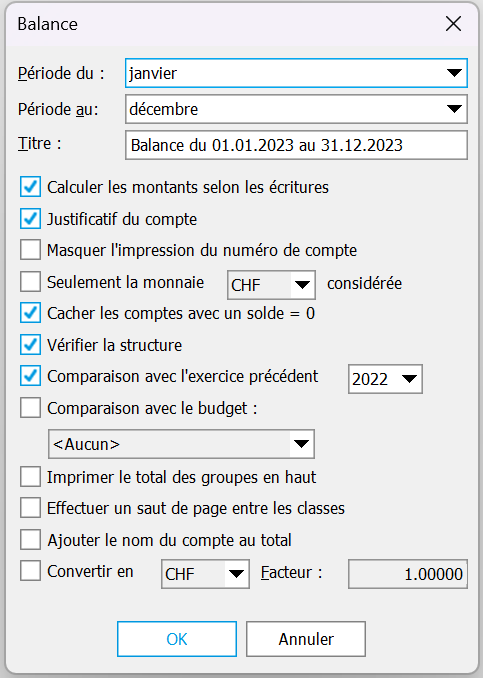Viewport: 483px width, 678px height.
Task: Tick Ajouter le nom du compte au total
Action: (x=30, y=540)
